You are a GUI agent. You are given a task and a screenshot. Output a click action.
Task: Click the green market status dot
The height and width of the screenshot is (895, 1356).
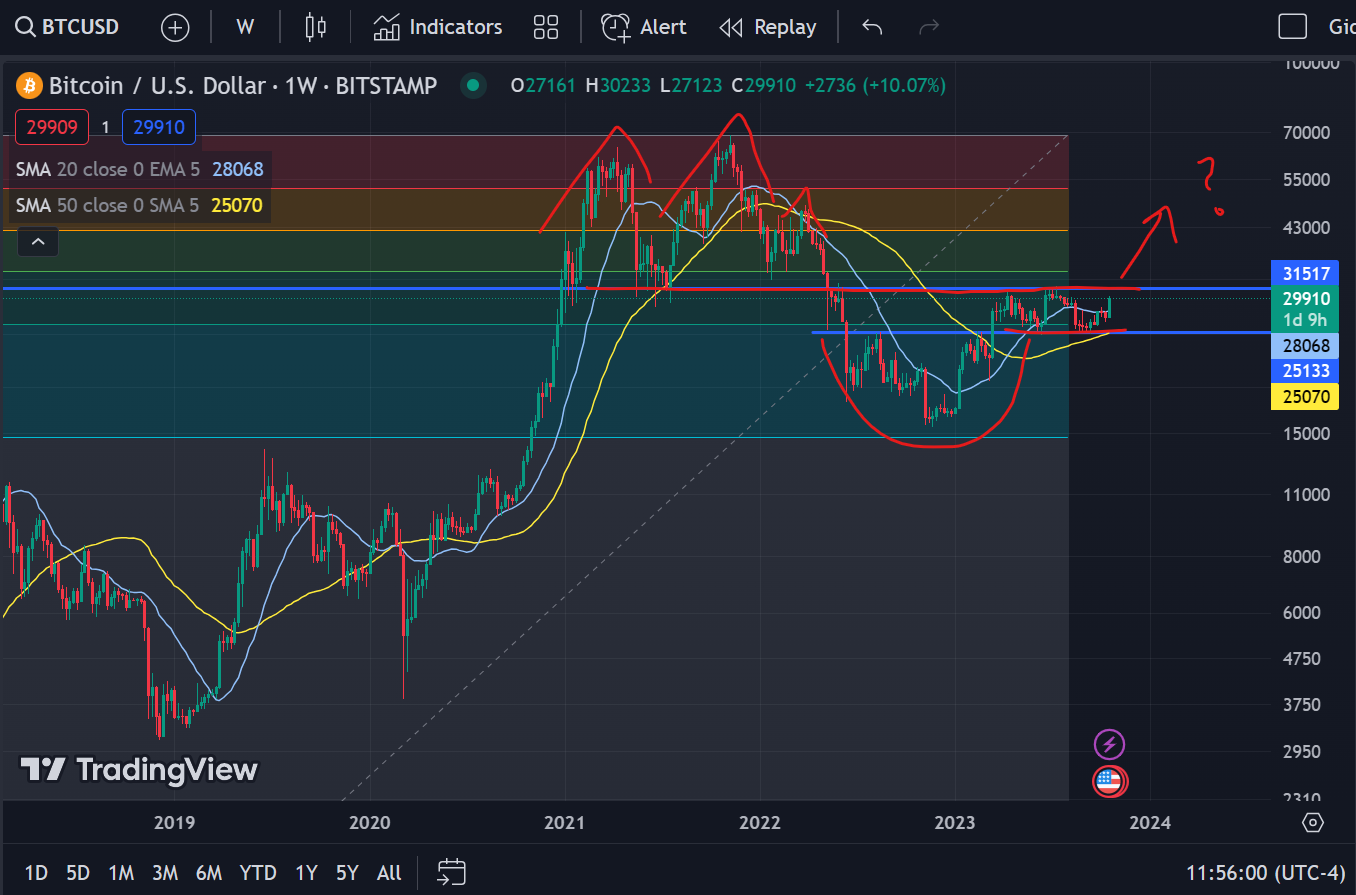pyautogui.click(x=473, y=86)
